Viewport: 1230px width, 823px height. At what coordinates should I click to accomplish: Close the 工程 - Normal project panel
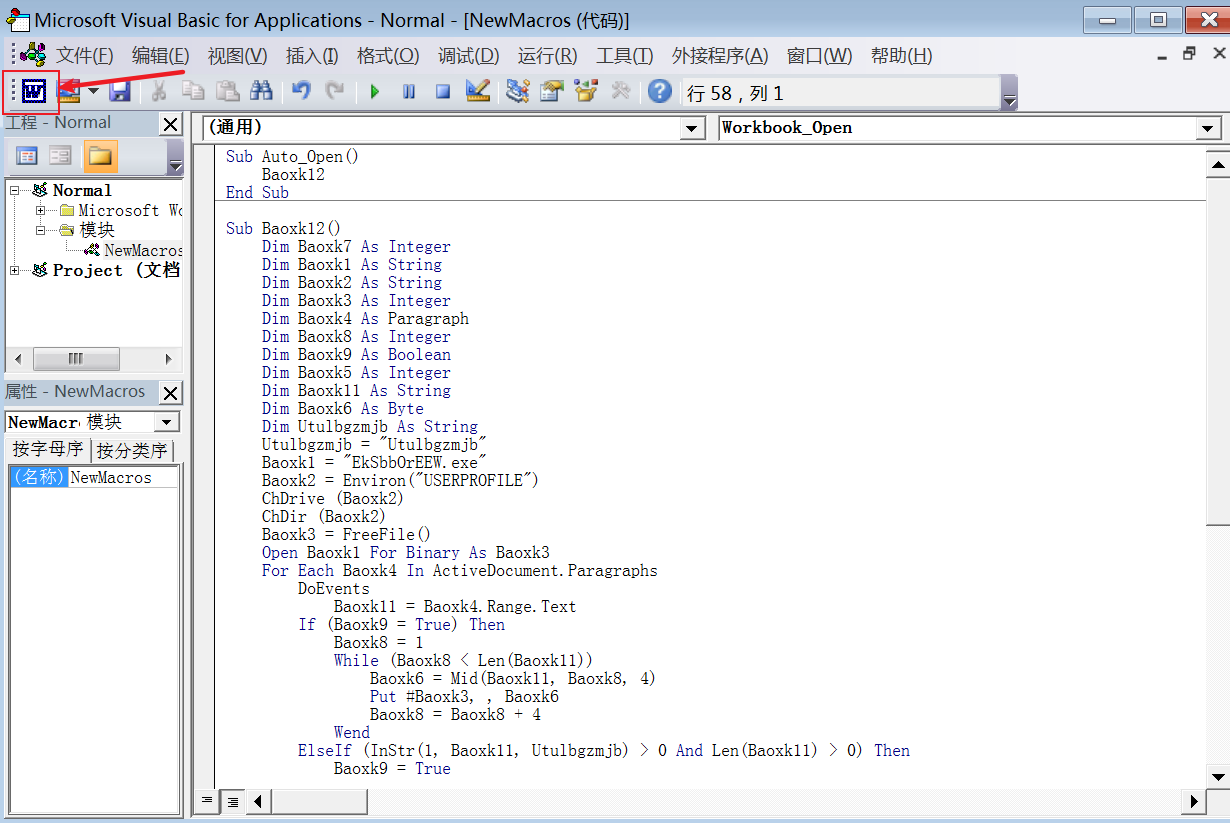click(x=171, y=124)
